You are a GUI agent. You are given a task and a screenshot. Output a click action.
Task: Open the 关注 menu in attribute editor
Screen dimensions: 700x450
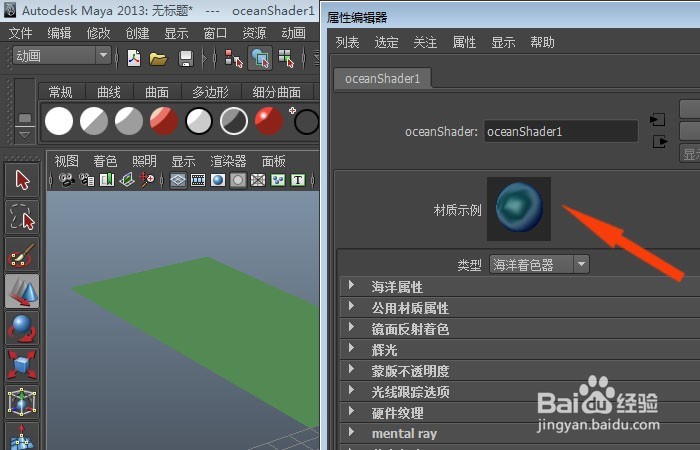[x=425, y=42]
